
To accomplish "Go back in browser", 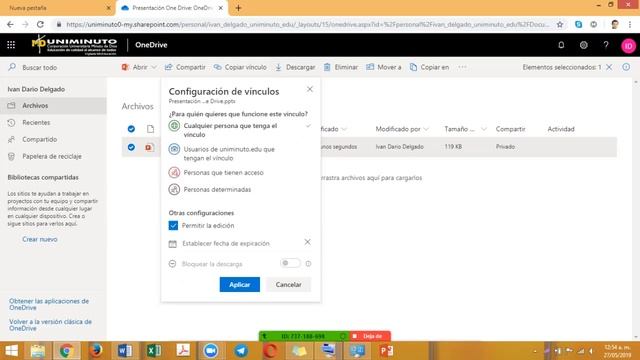I will [x=10, y=24].
